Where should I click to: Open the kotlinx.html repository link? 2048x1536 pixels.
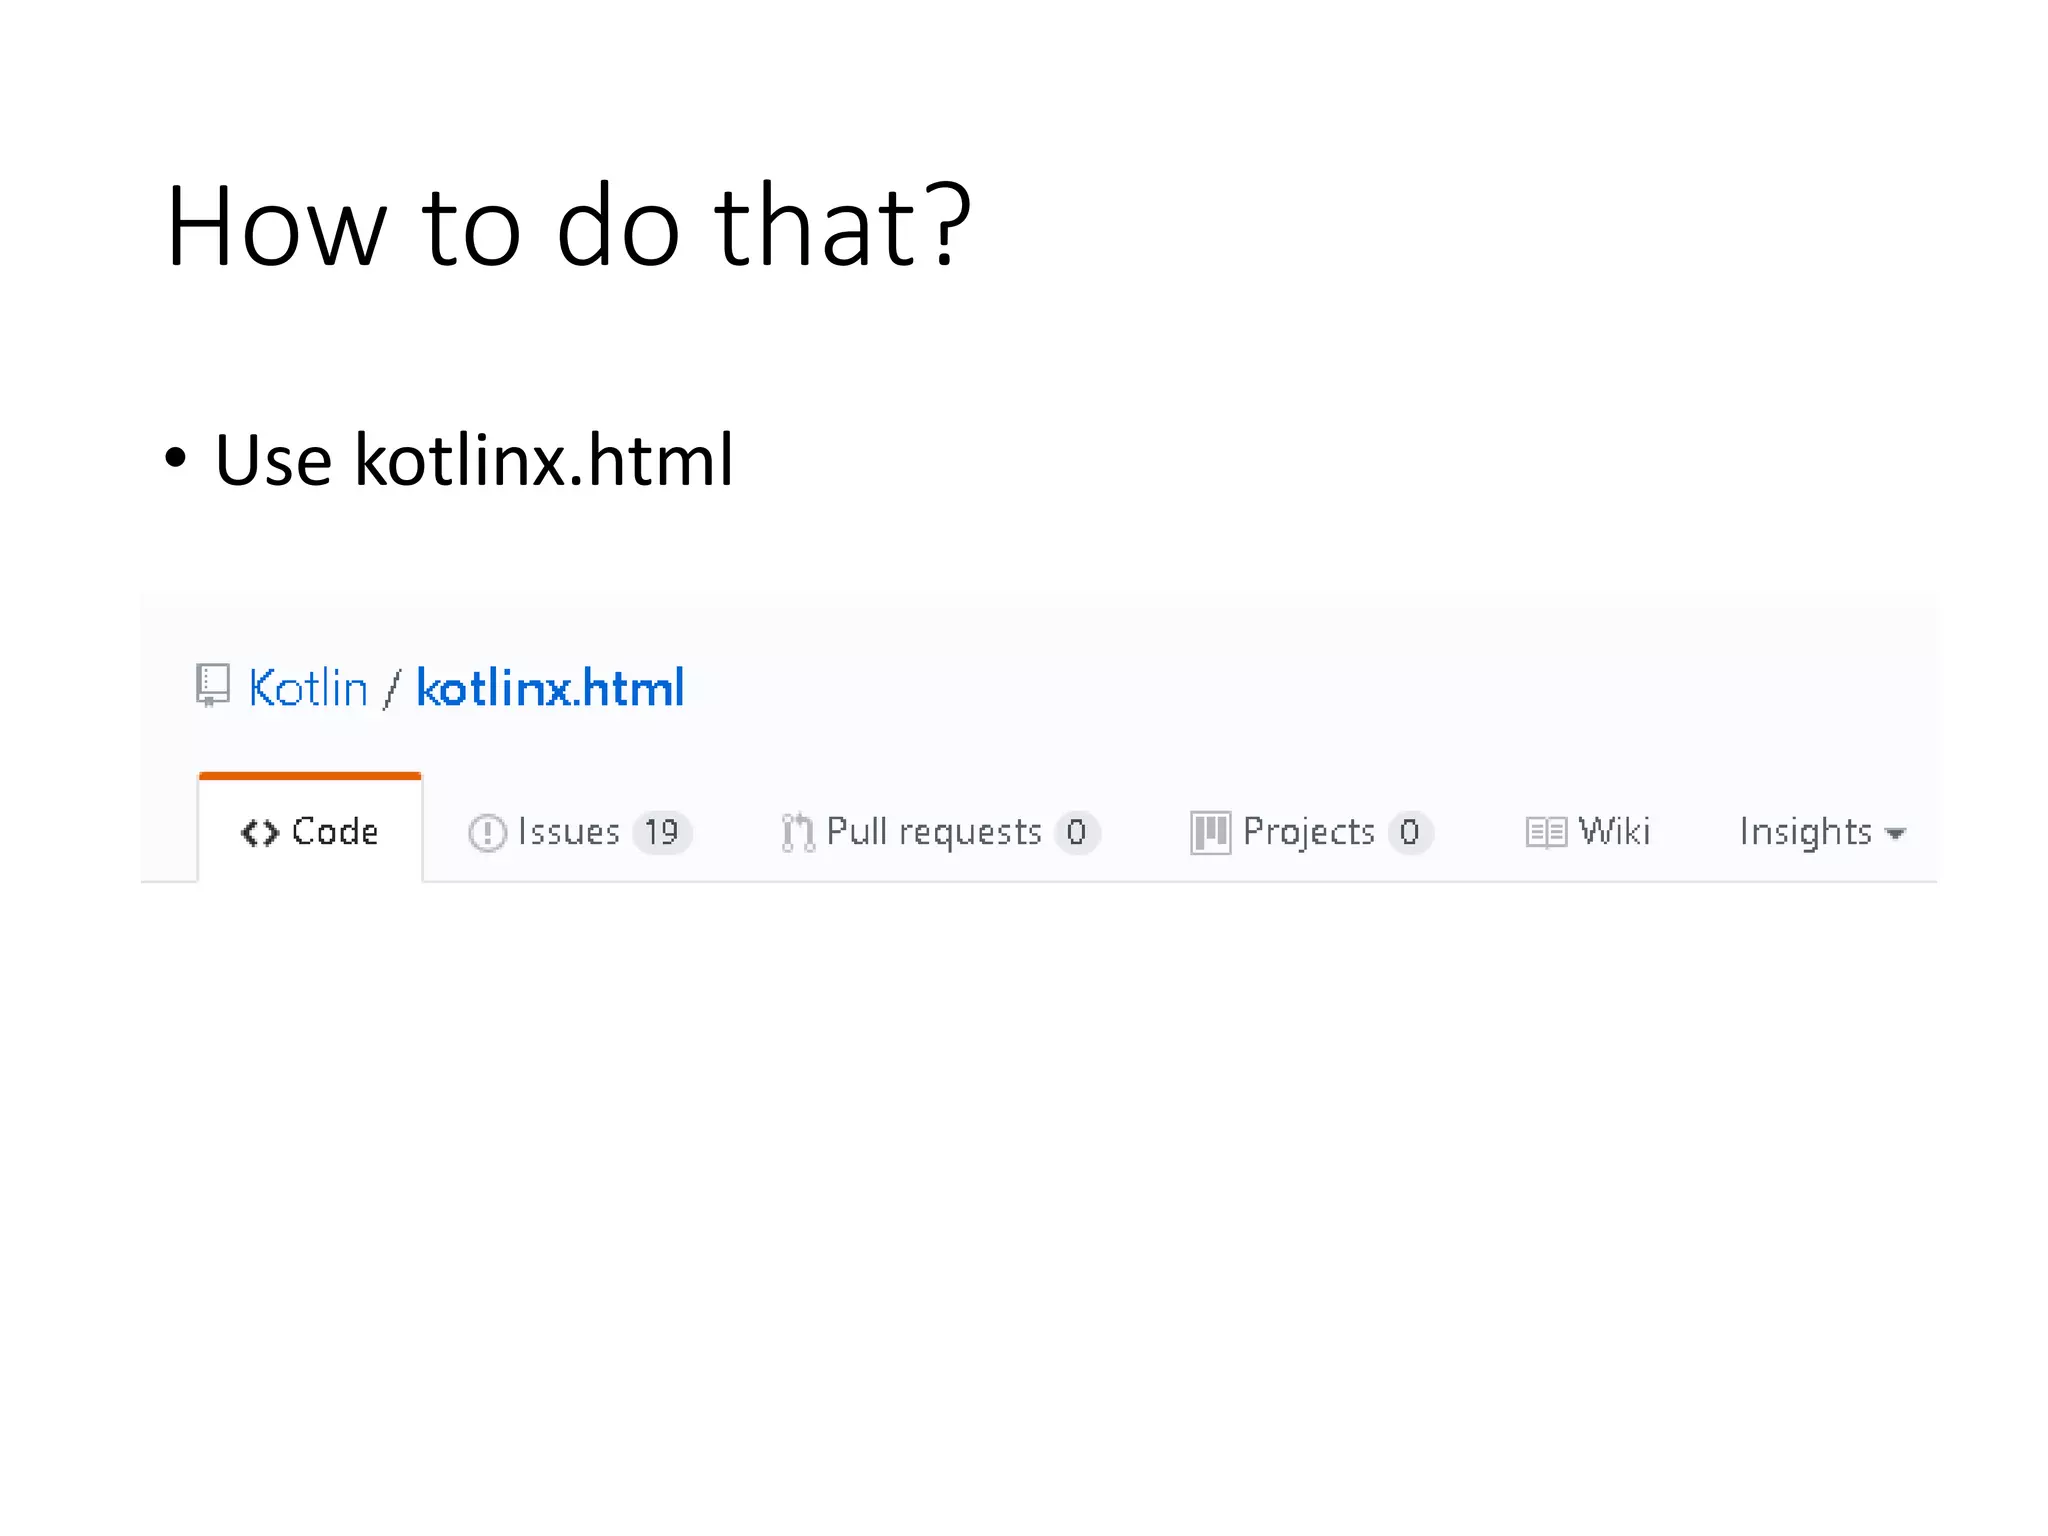550,688
